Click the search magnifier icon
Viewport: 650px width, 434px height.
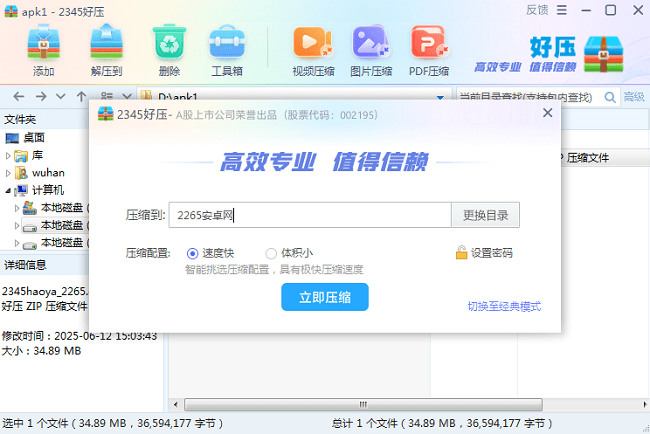pyautogui.click(x=609, y=96)
